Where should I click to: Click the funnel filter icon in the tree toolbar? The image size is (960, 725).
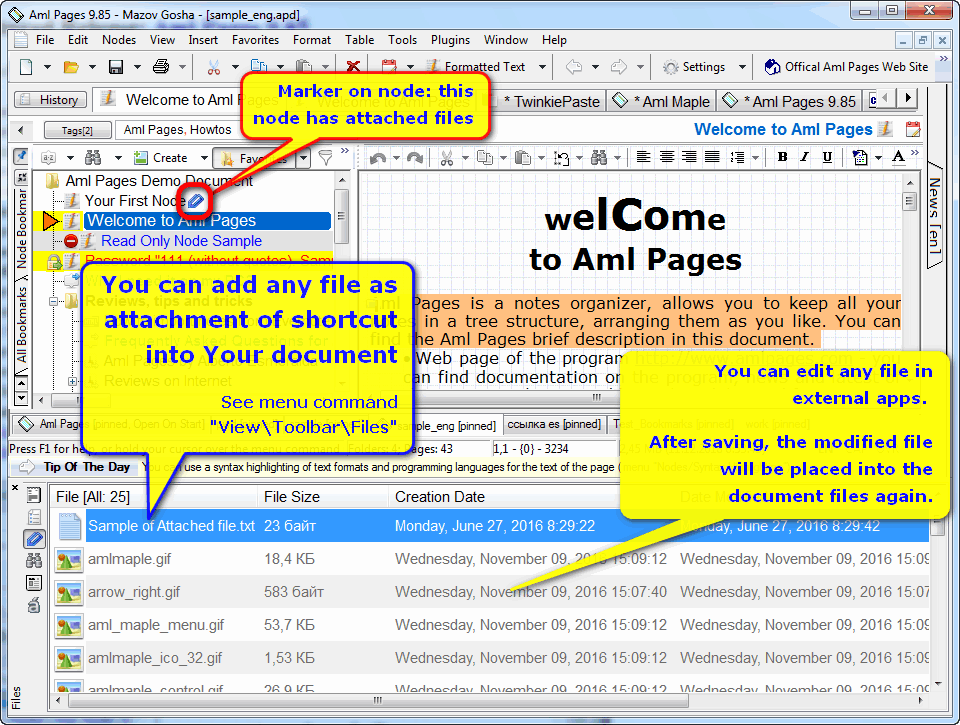point(326,158)
